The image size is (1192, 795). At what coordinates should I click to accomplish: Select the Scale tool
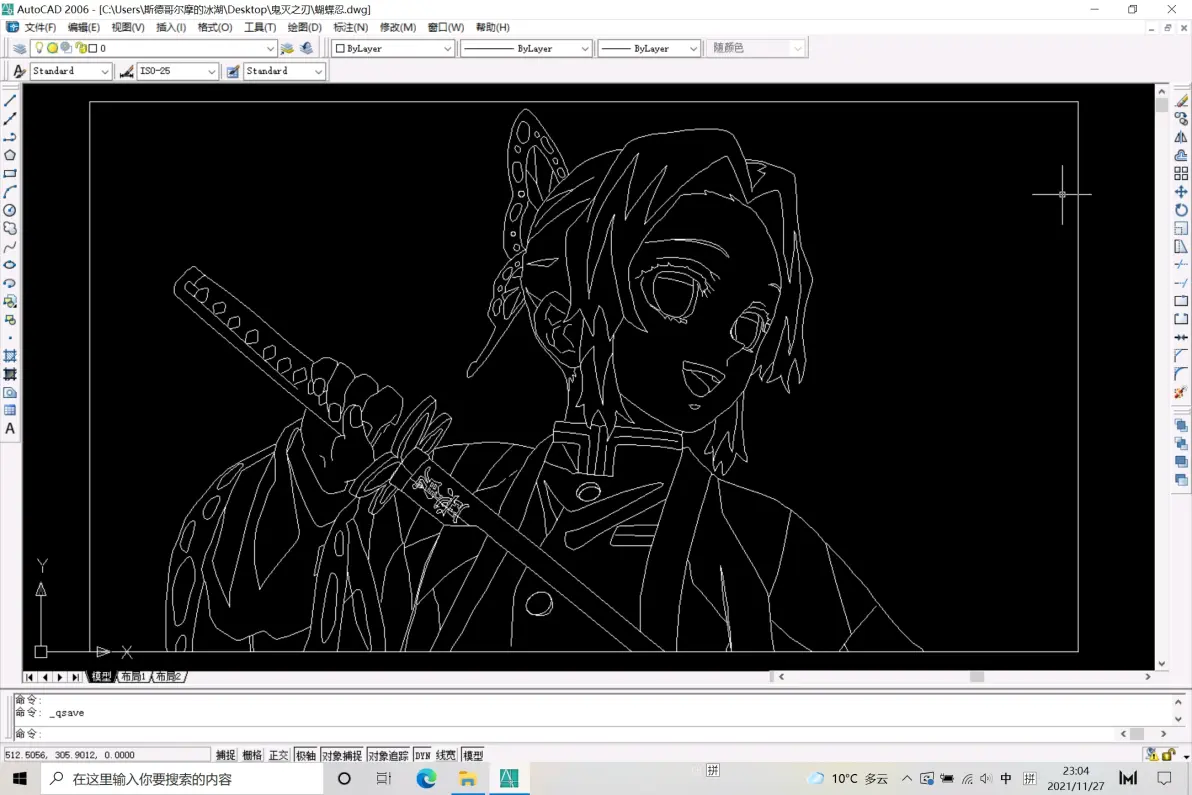1181,228
